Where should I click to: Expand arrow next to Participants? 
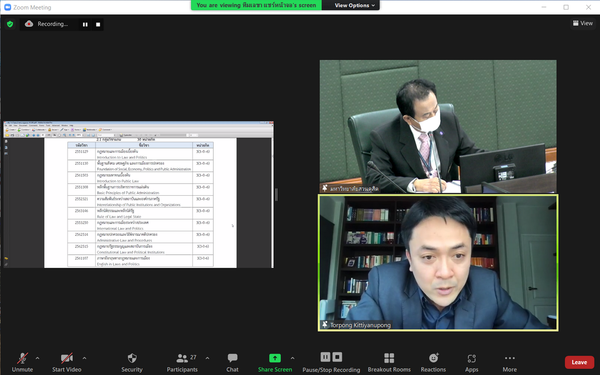click(207, 358)
